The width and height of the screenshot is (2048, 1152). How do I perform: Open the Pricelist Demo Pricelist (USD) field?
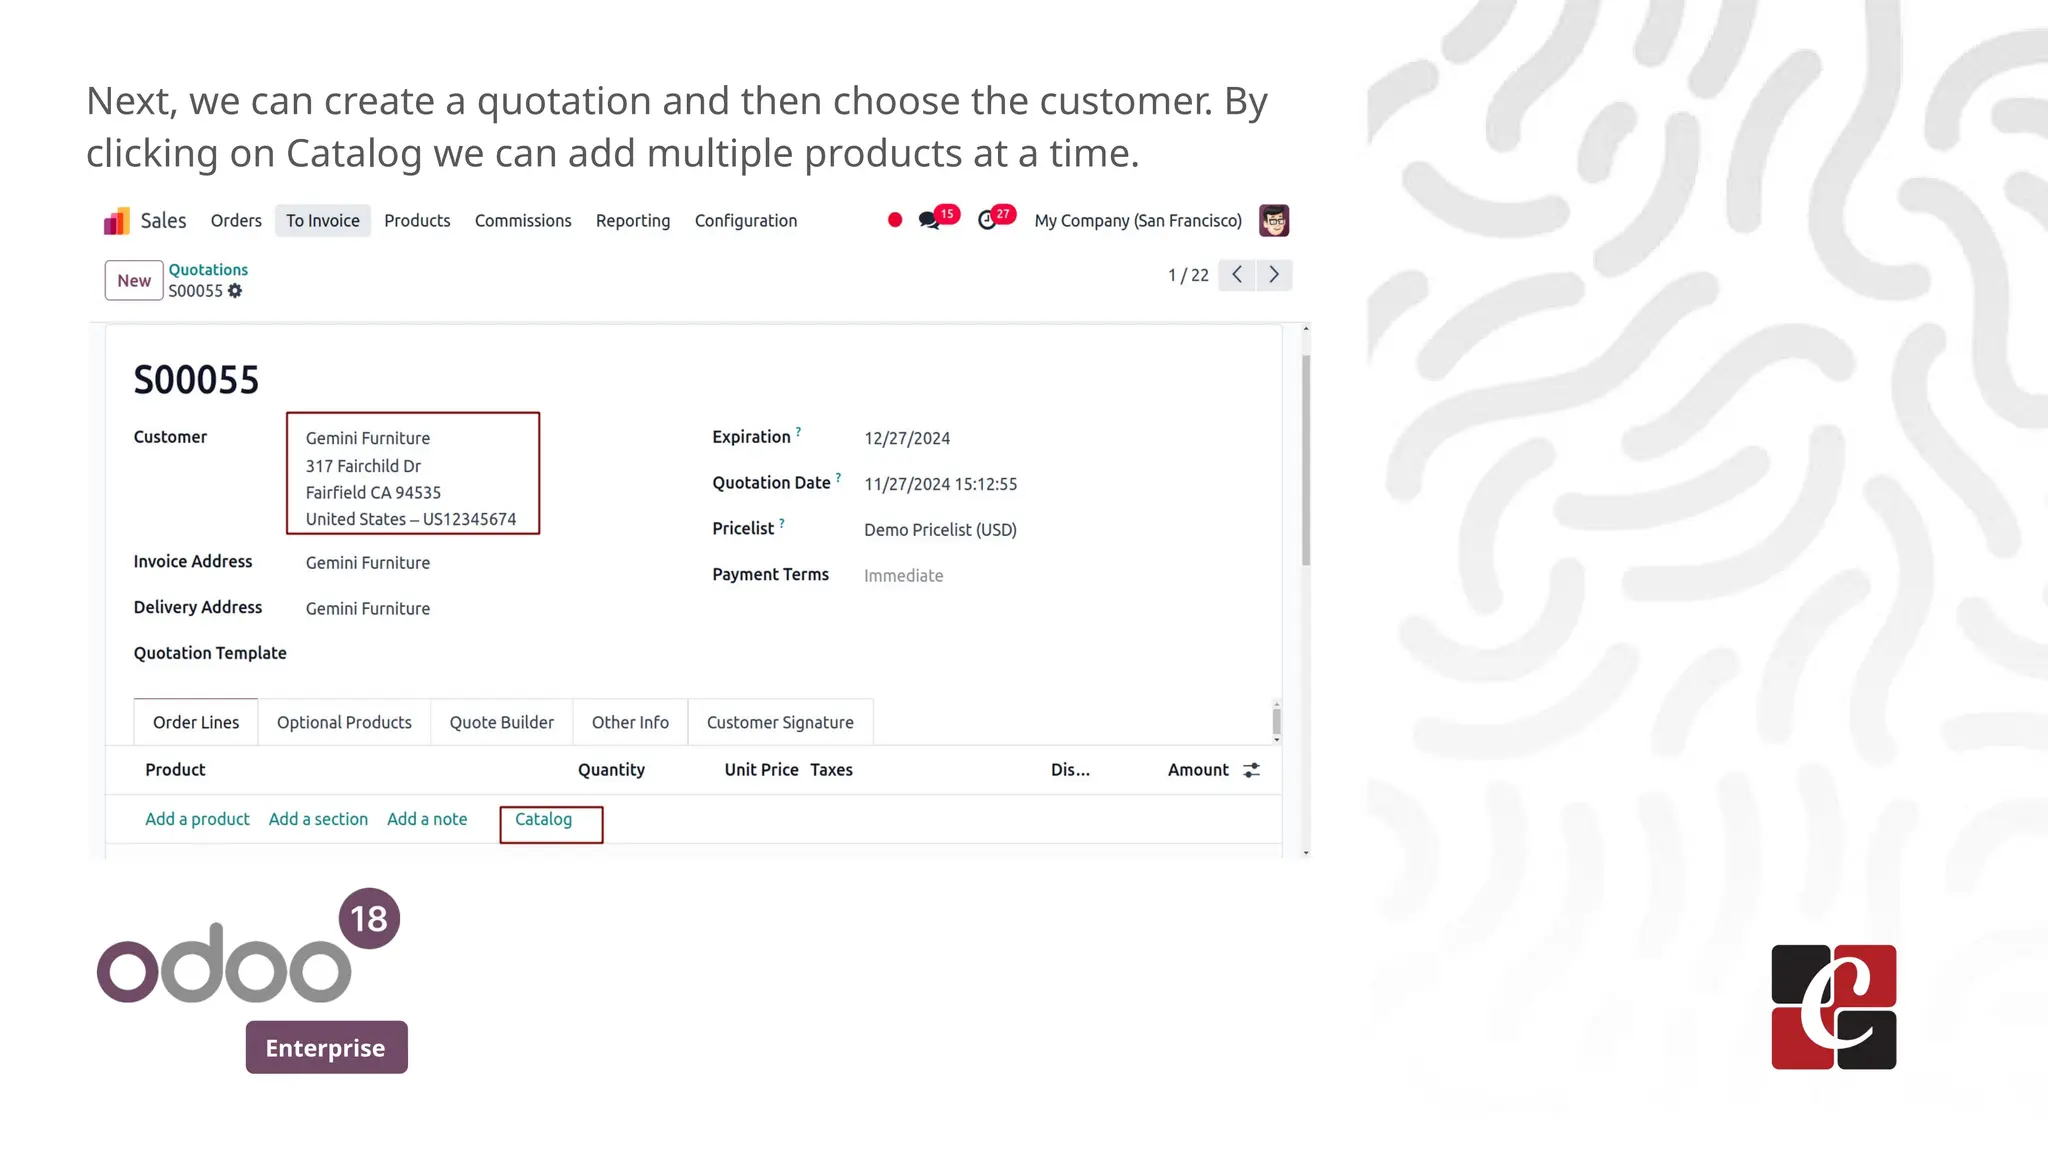[x=940, y=530]
